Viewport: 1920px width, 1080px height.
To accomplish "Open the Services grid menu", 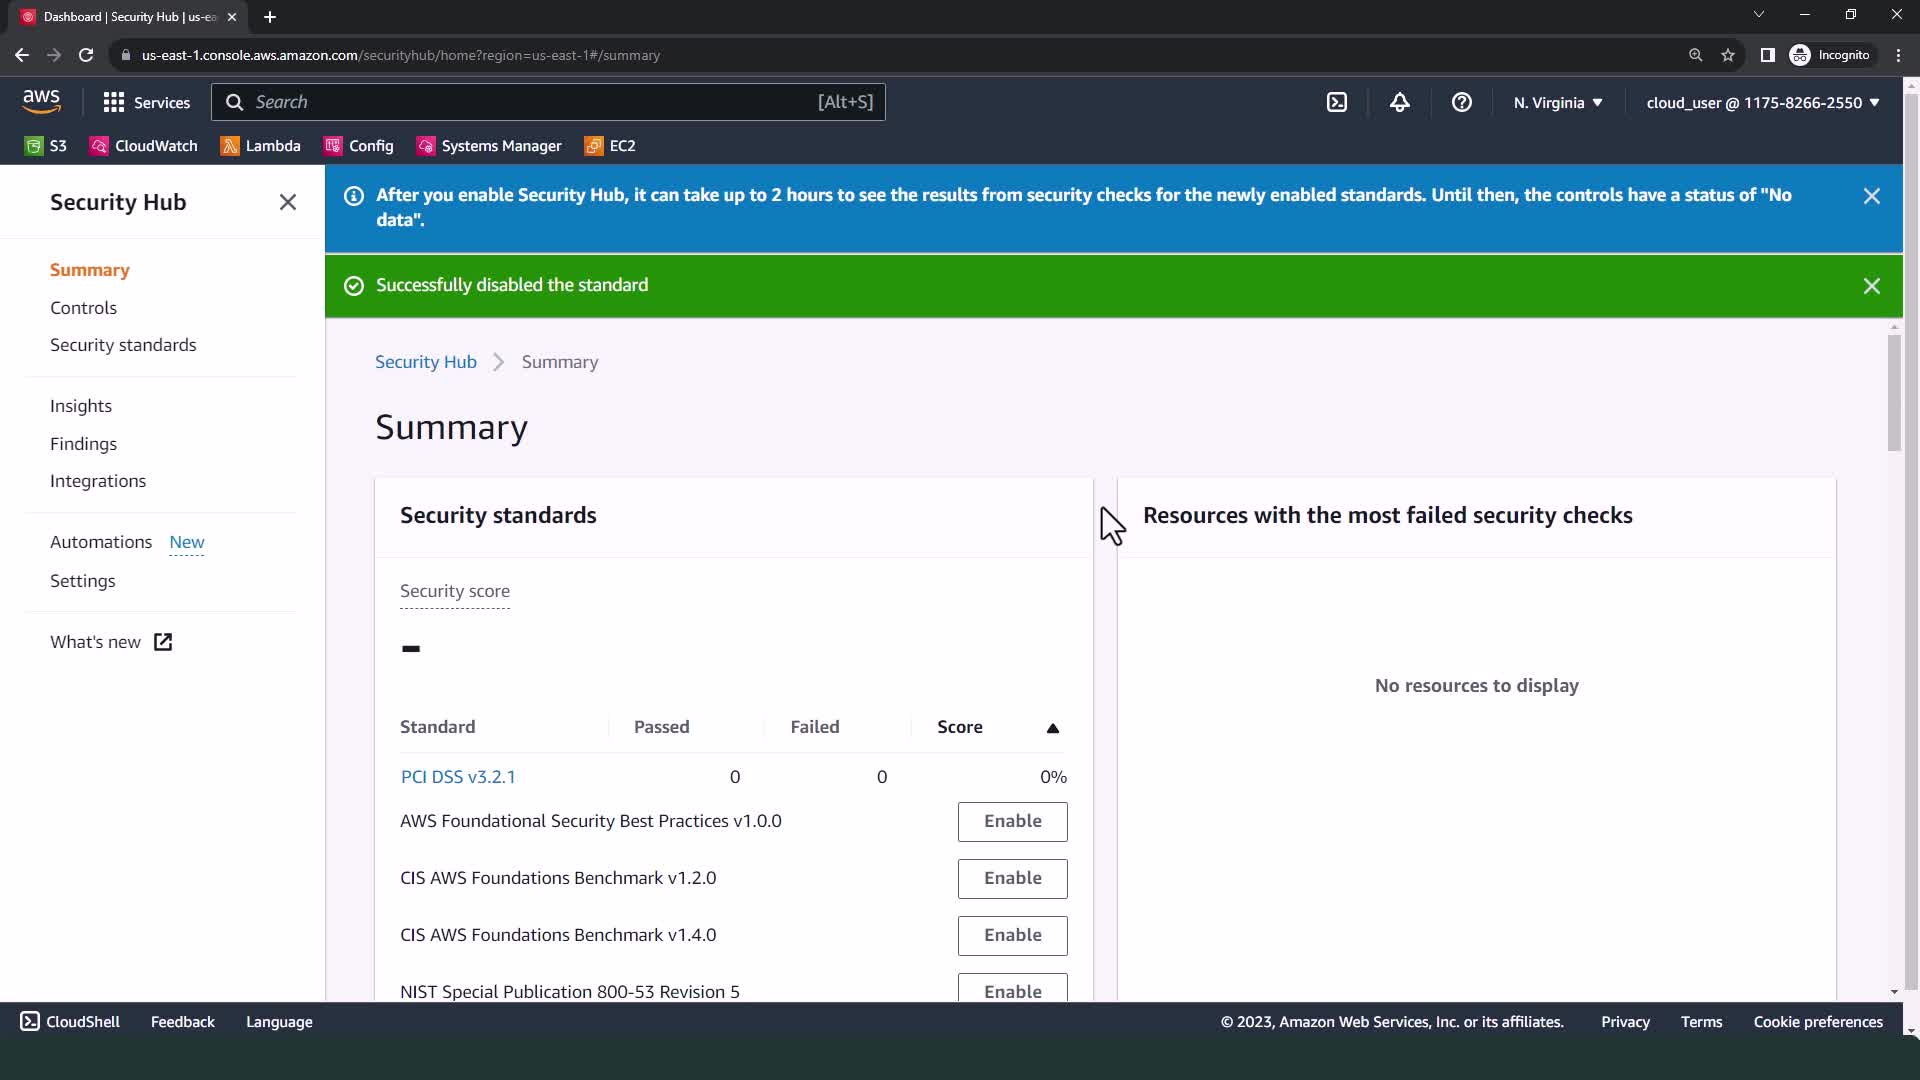I will click(x=146, y=102).
